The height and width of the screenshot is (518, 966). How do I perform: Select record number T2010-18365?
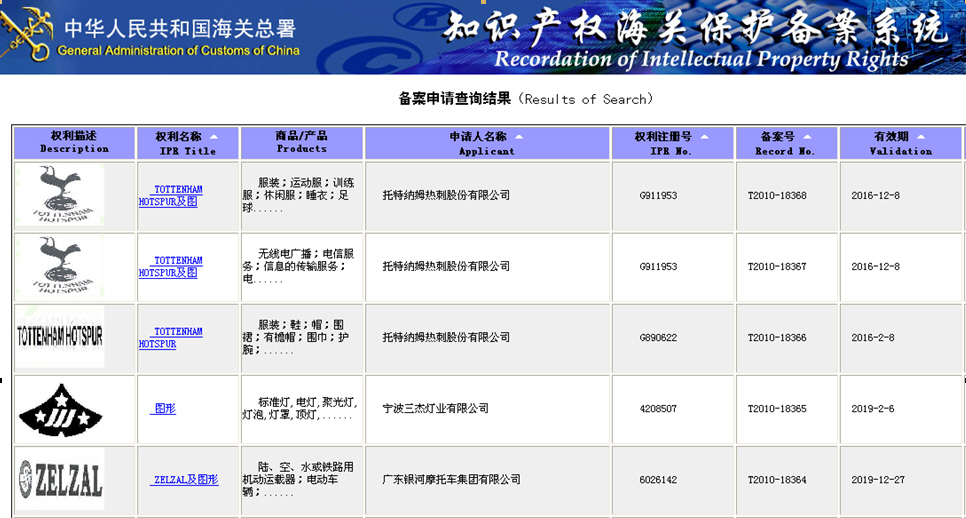[777, 408]
